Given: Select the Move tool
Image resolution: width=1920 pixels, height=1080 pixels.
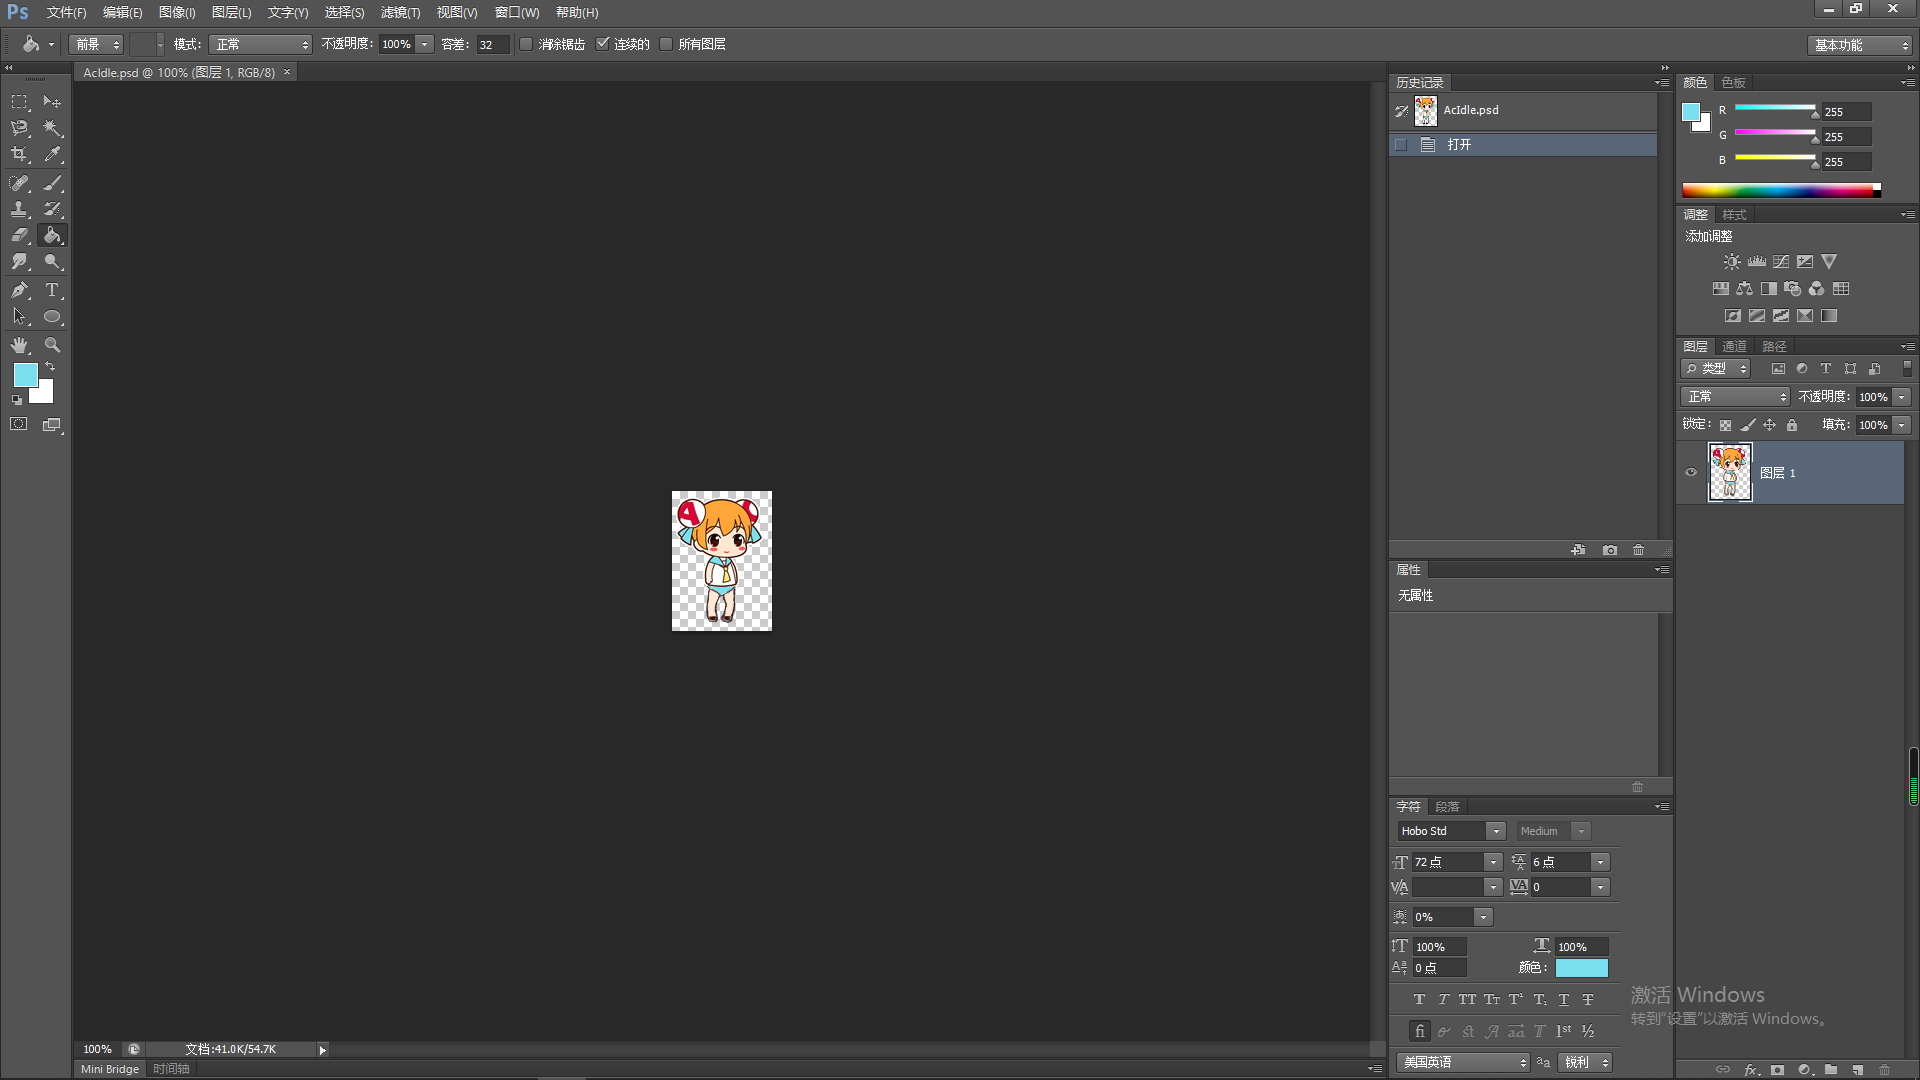Looking at the screenshot, I should tap(52, 102).
